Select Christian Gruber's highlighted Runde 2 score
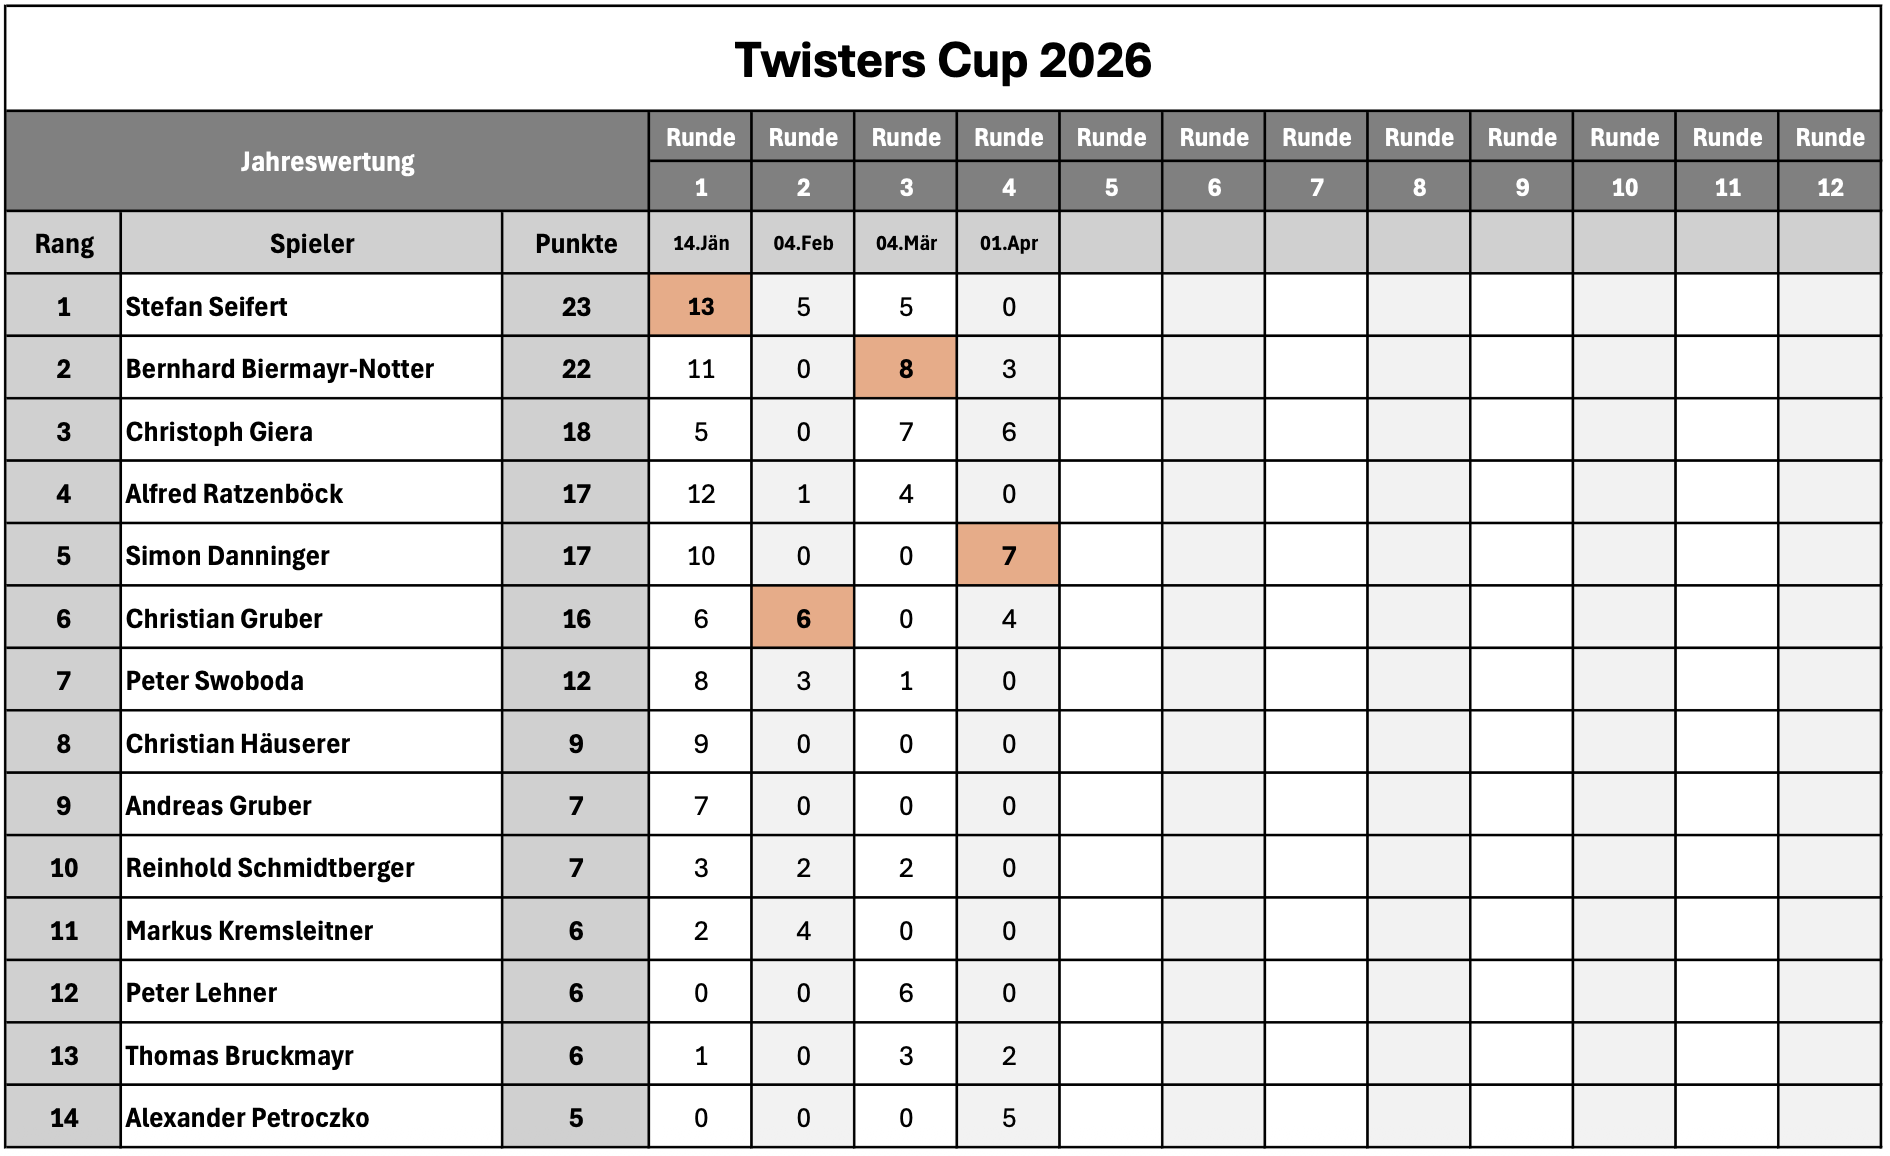This screenshot has width=1890, height=1156. (803, 619)
